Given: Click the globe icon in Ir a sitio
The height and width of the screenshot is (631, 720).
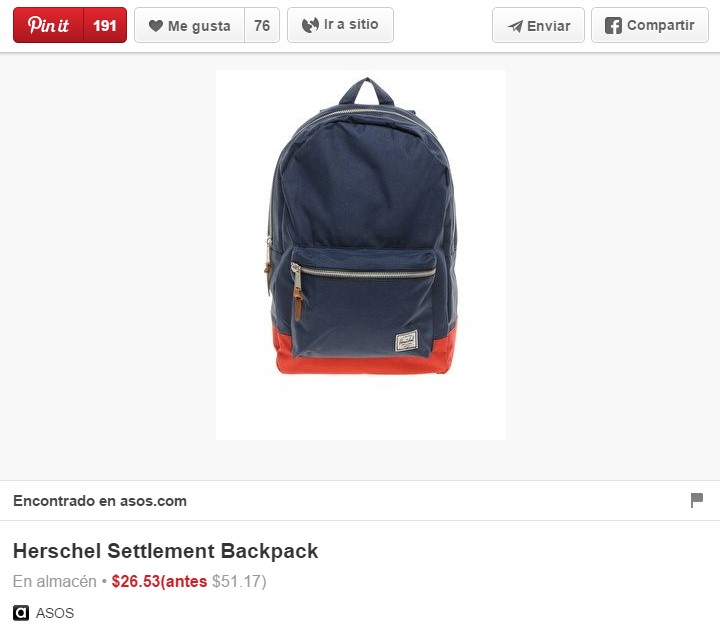Looking at the screenshot, I should [x=310, y=25].
